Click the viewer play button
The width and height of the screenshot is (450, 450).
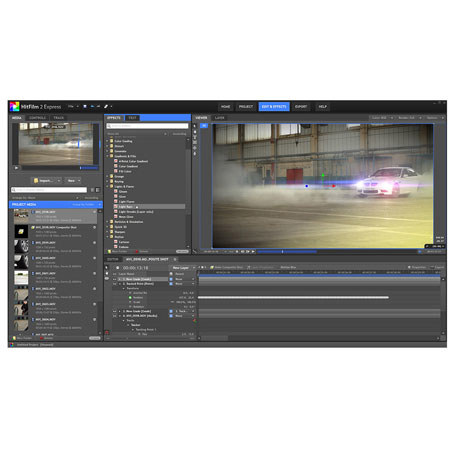pyautogui.click(x=253, y=251)
